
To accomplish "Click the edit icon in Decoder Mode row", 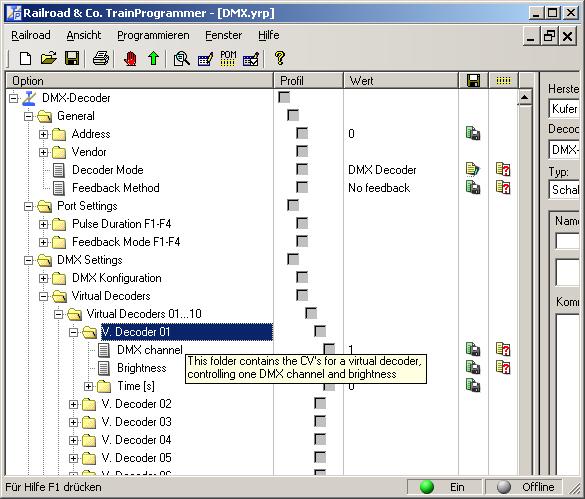I will 473,169.
